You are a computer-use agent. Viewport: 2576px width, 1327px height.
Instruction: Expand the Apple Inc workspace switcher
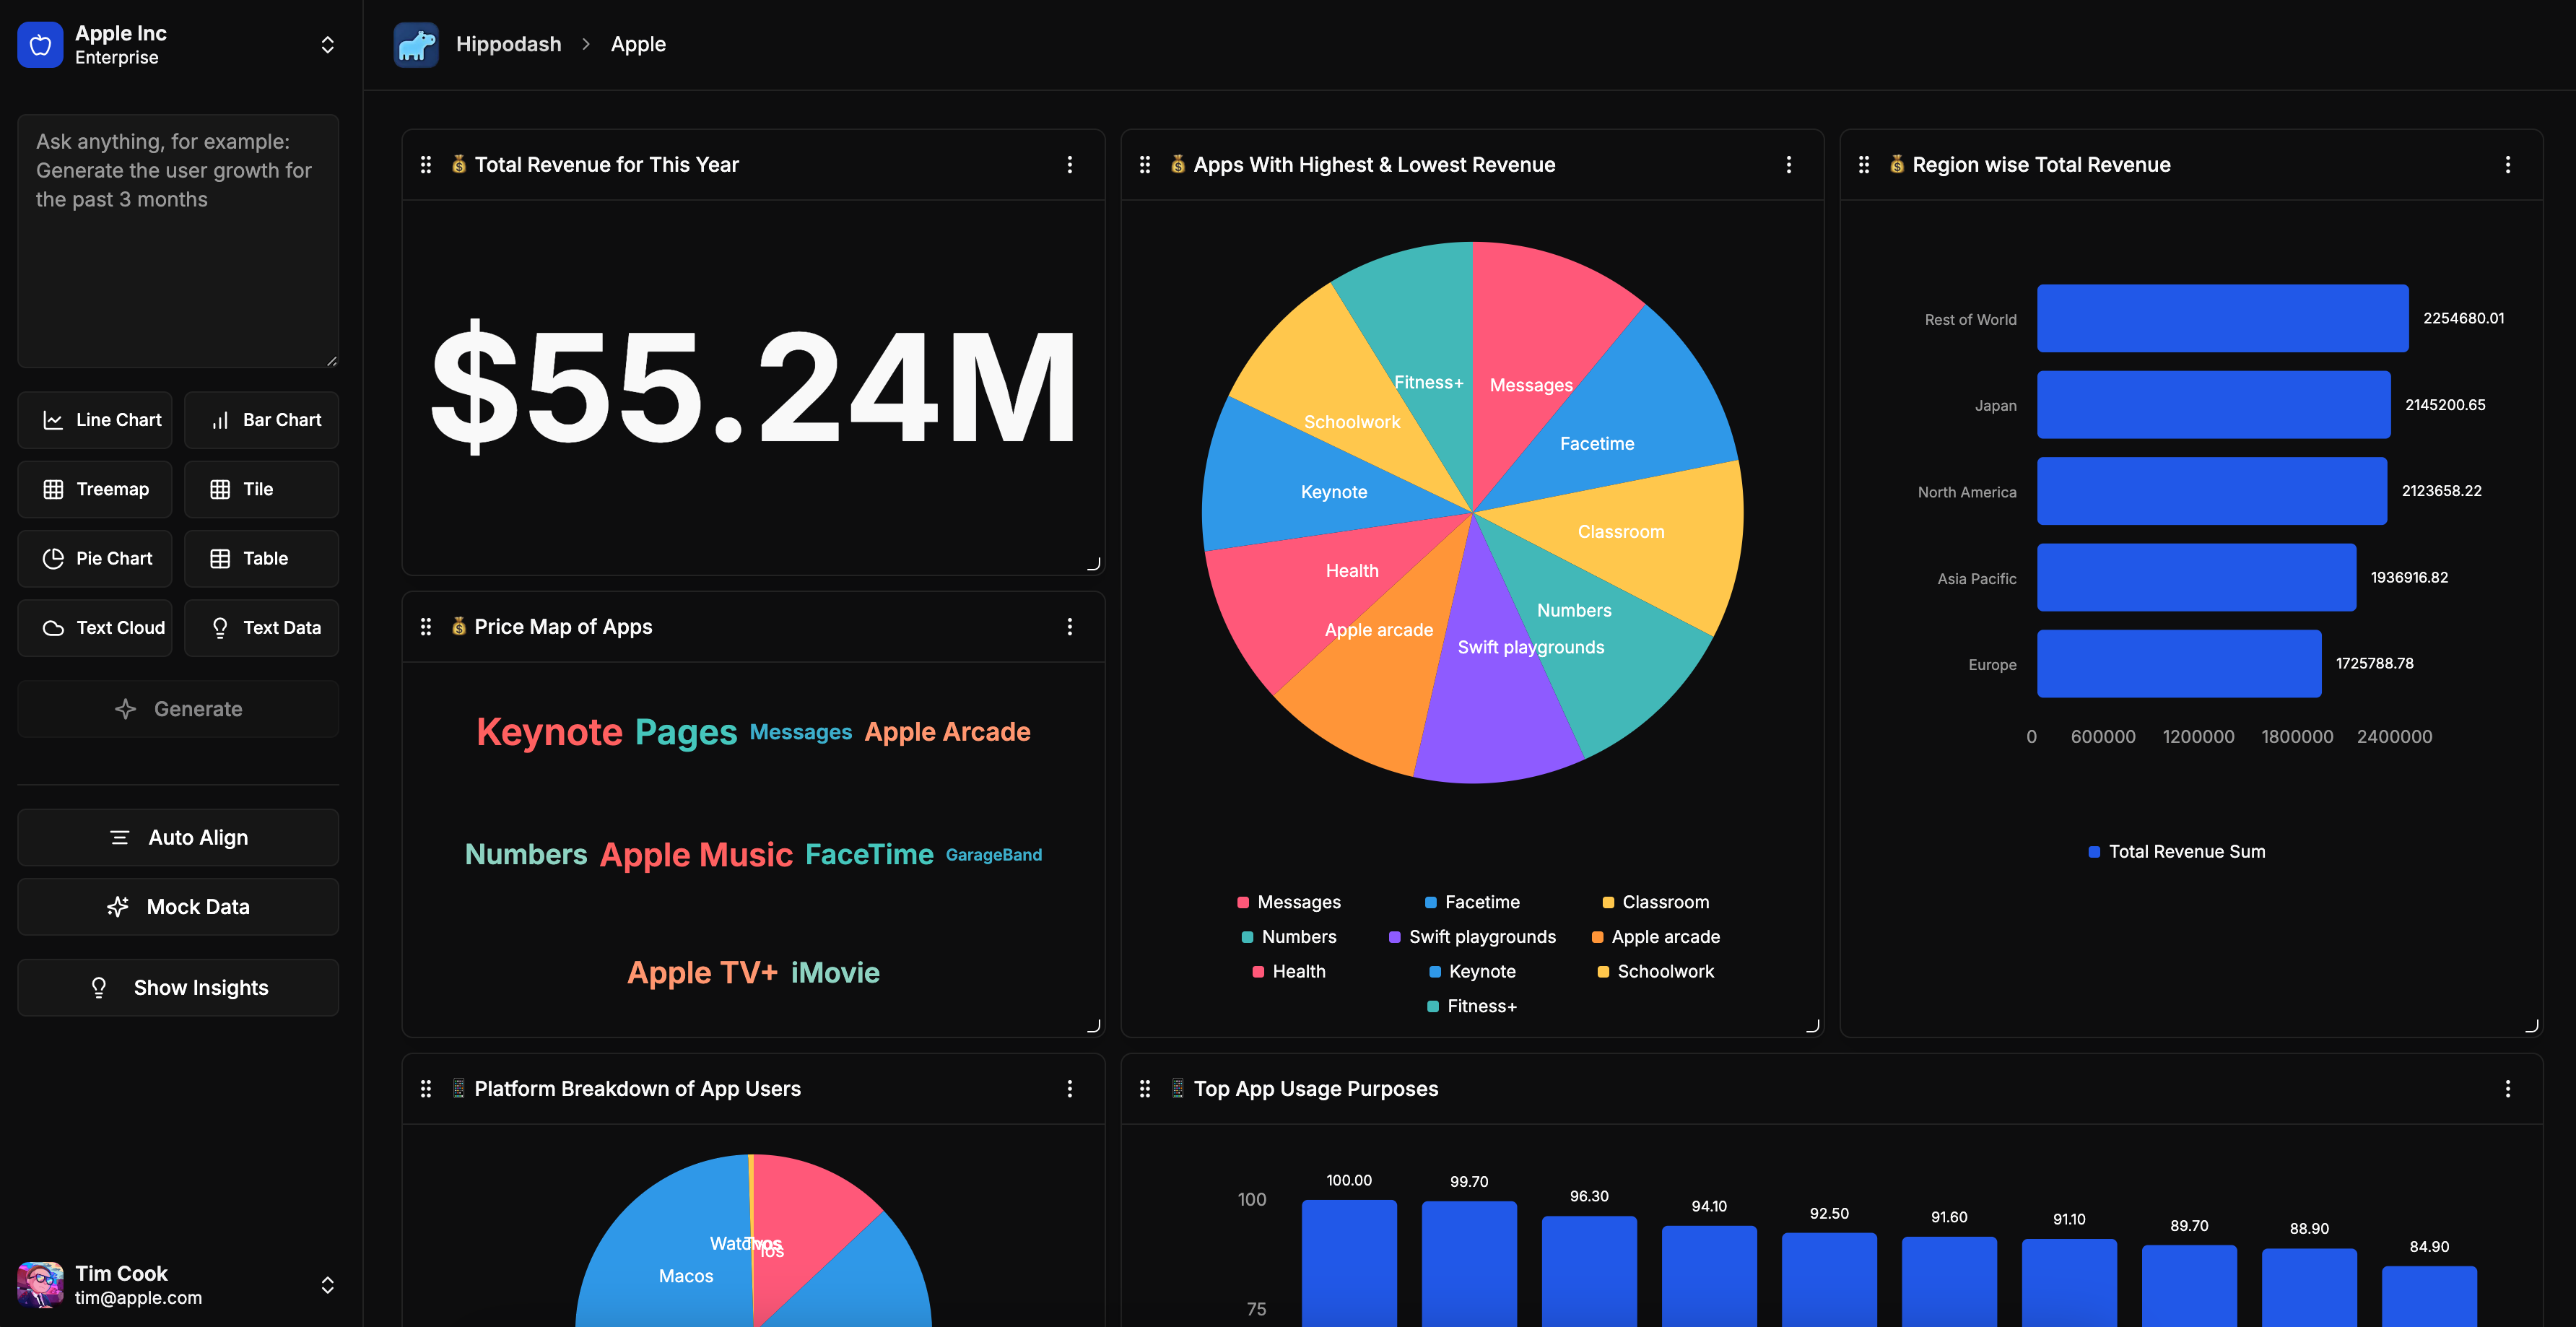[327, 44]
